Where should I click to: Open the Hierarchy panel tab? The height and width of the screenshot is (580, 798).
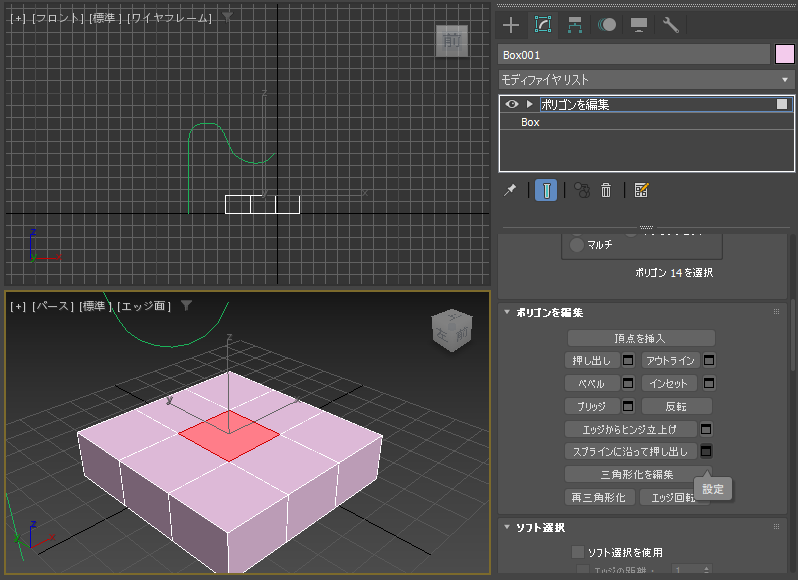point(575,25)
